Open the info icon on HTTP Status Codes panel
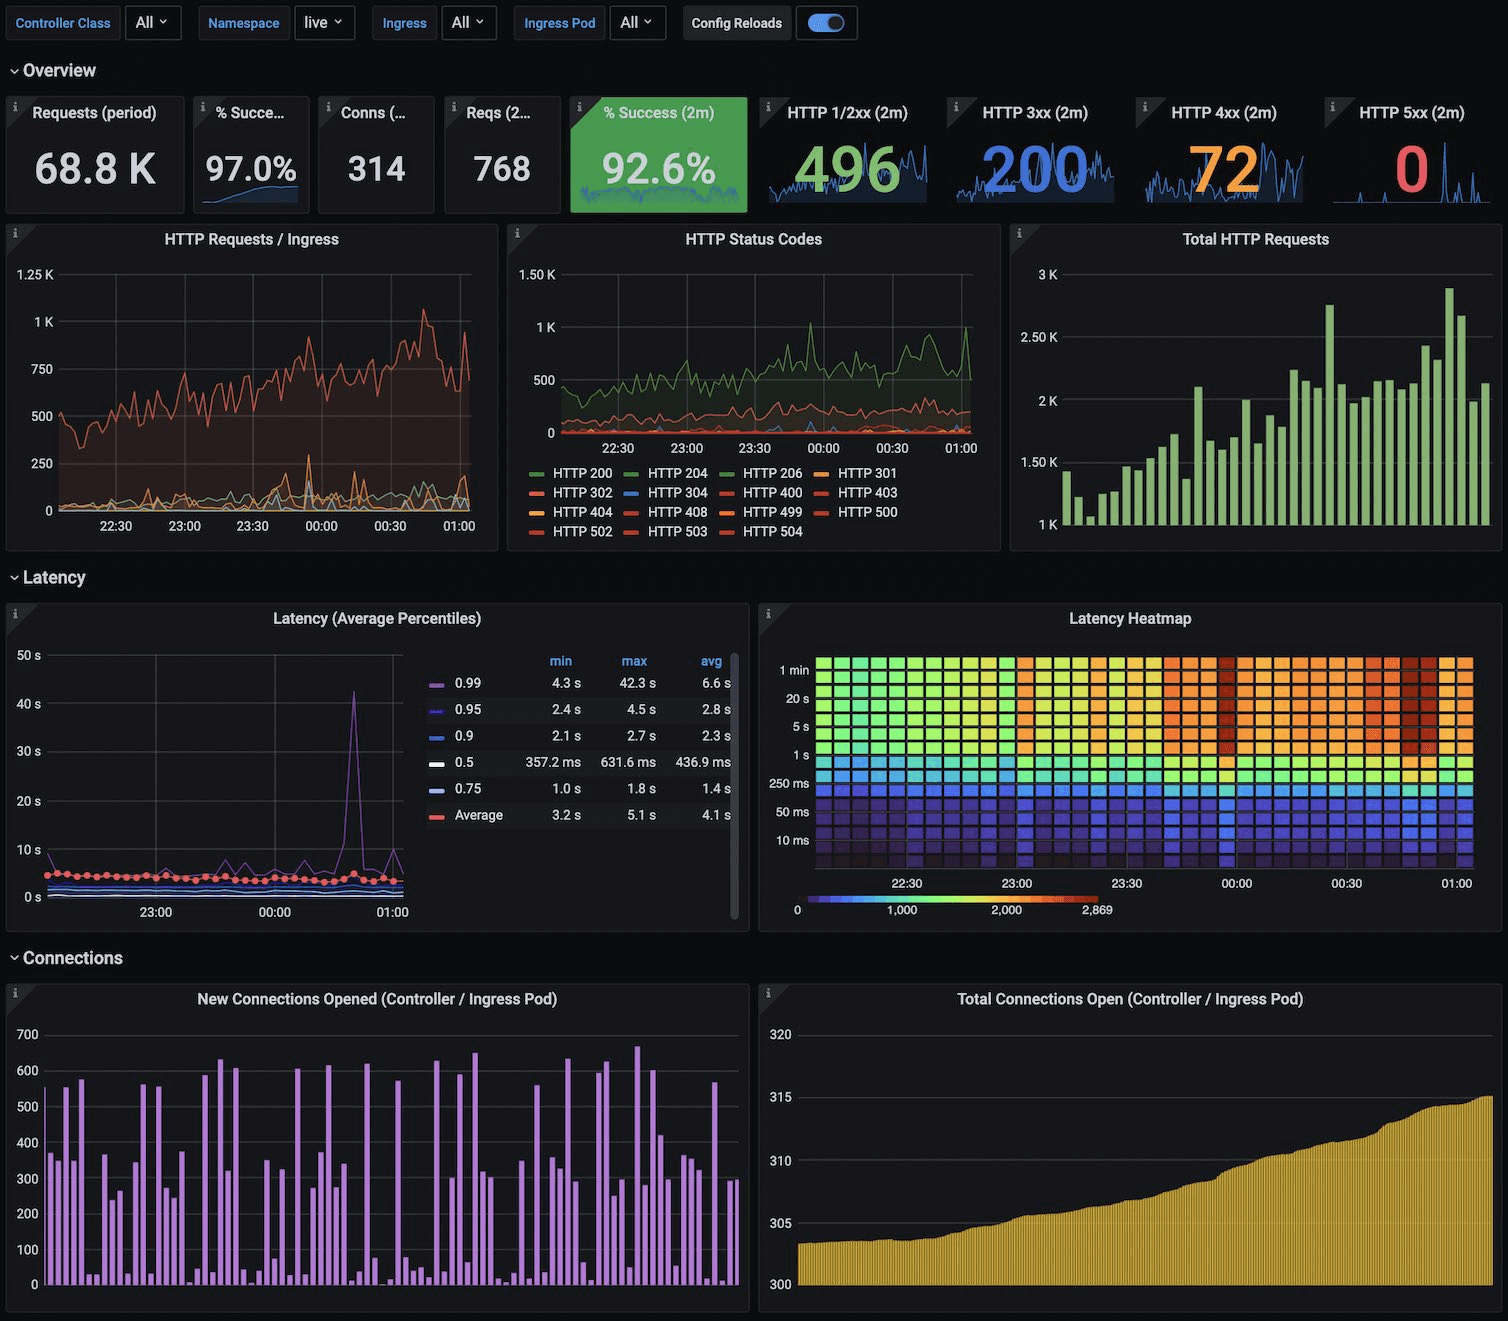The image size is (1508, 1321). (x=517, y=231)
